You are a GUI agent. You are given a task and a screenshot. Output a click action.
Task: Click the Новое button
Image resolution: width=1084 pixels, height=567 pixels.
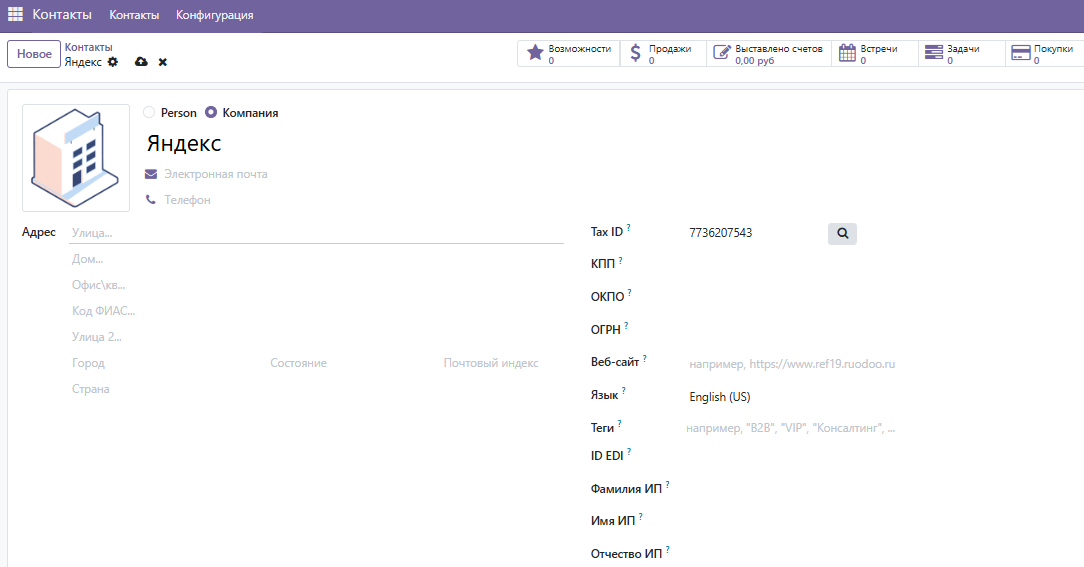(x=34, y=54)
